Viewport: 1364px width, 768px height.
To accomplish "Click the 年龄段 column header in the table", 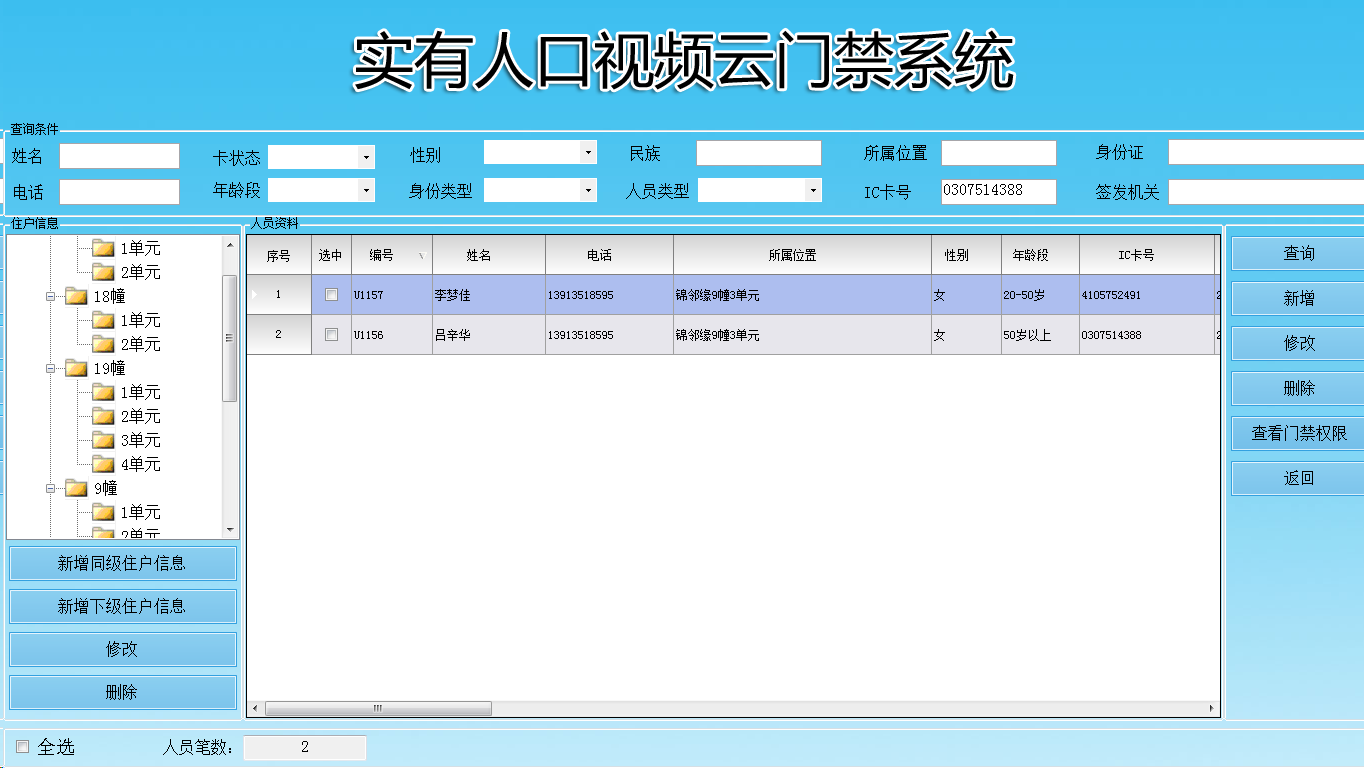I will click(x=1040, y=255).
